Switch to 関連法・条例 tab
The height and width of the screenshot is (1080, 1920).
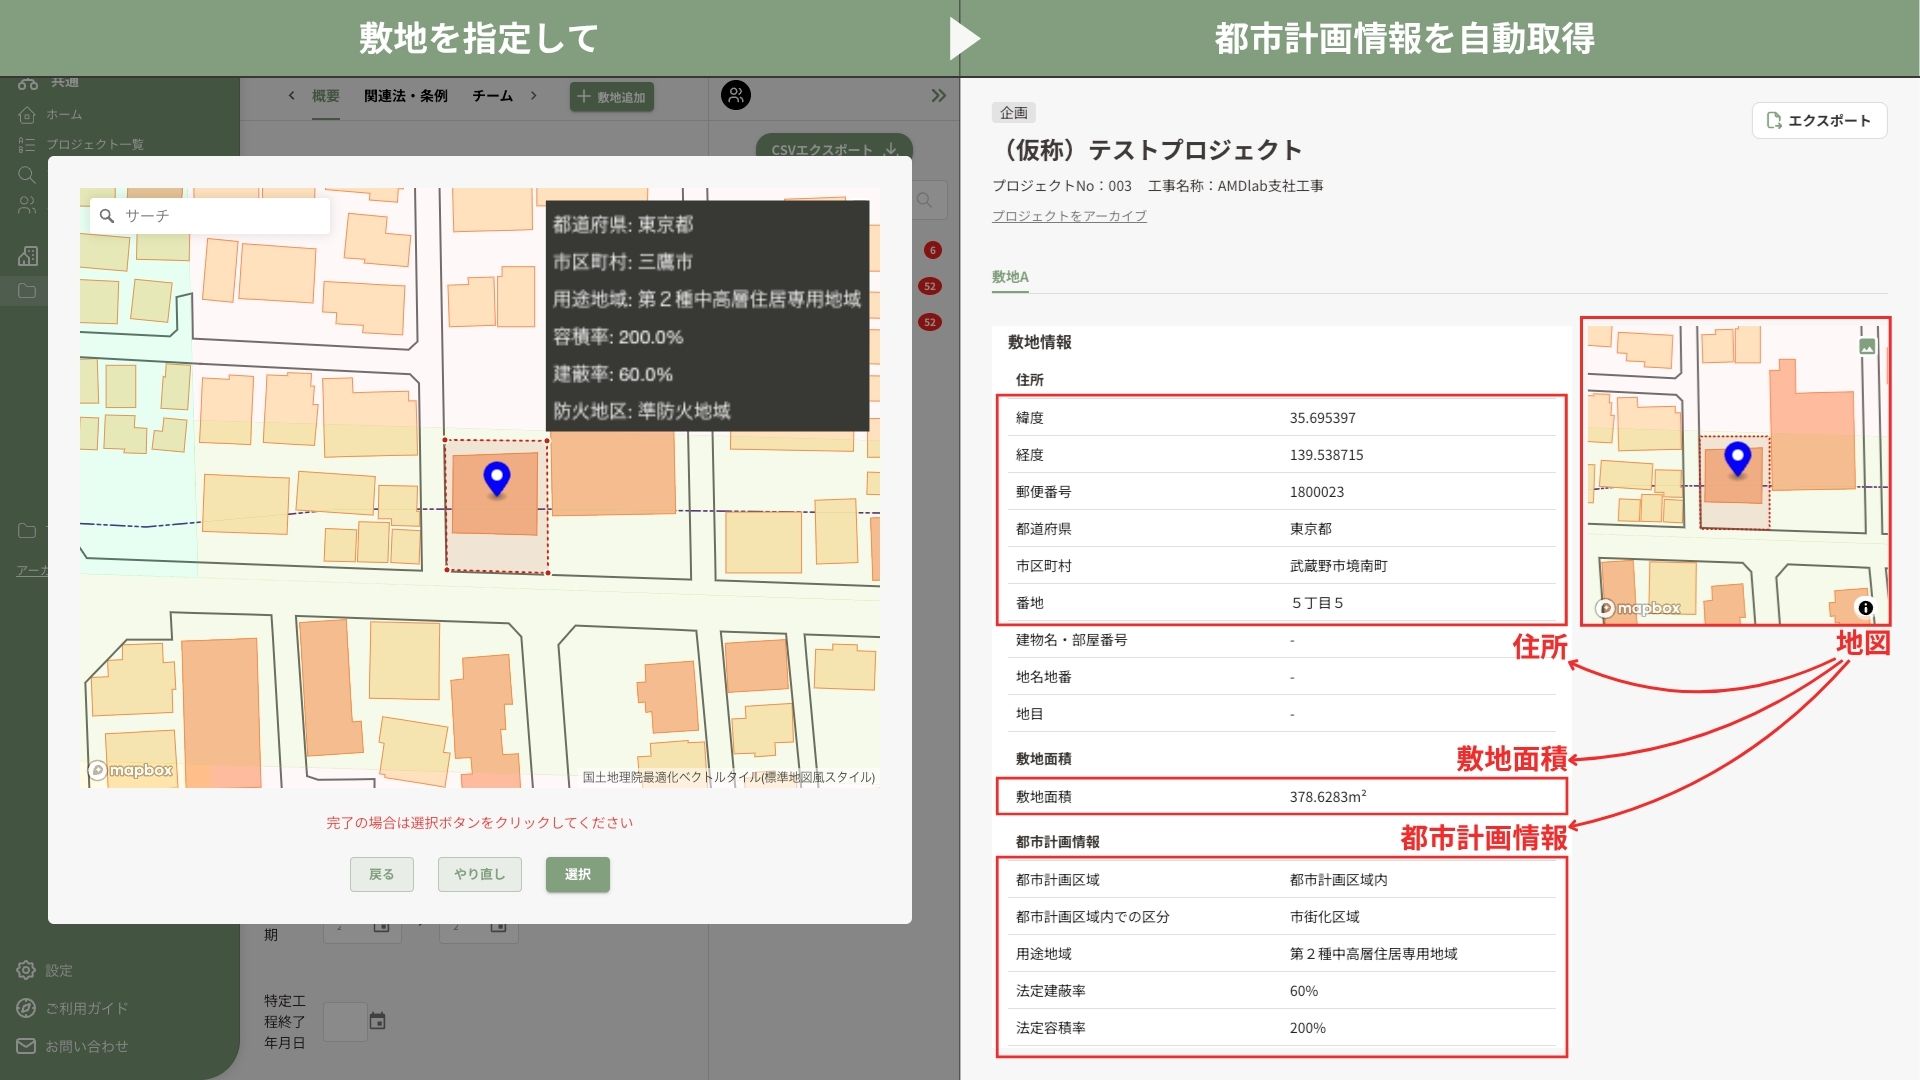[x=405, y=96]
